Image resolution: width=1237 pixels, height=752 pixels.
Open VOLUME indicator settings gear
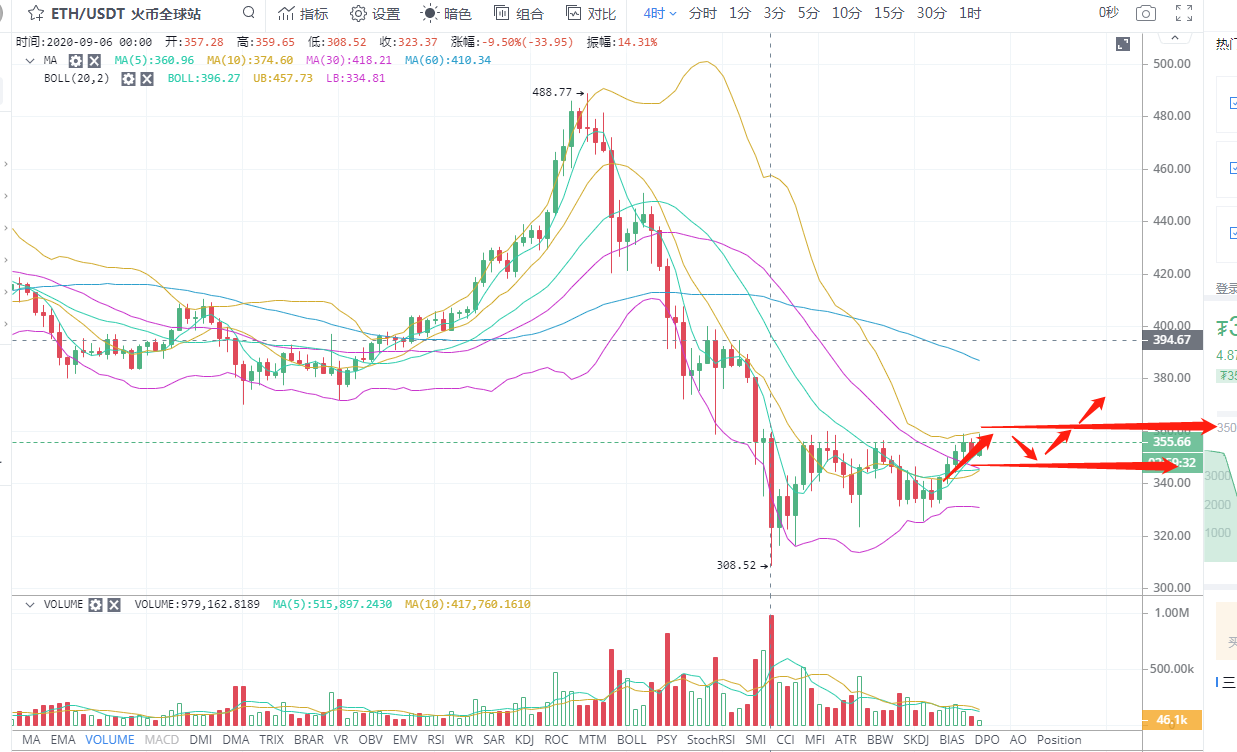(x=96, y=605)
